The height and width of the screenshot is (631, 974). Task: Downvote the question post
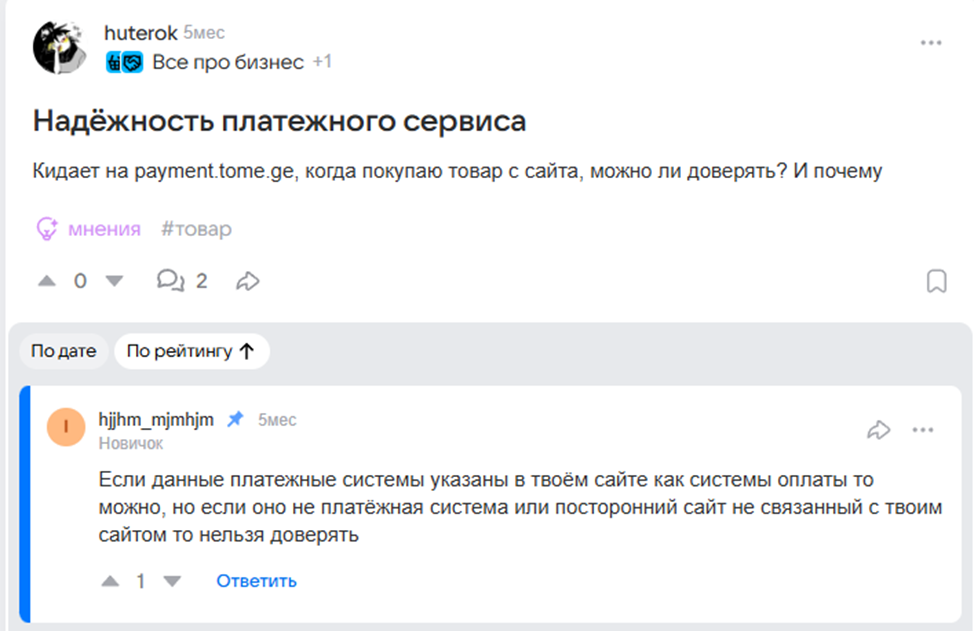(x=114, y=281)
